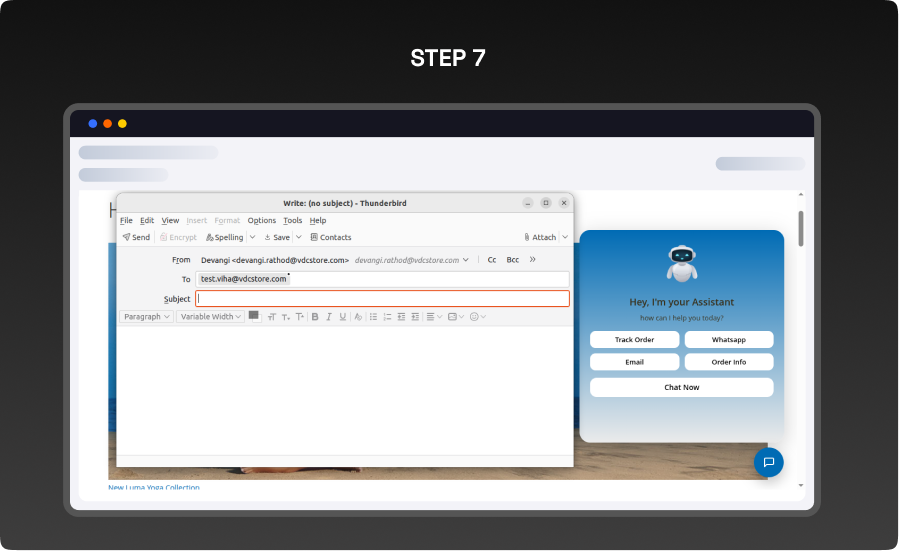
Task: Click the Subject input field
Action: pyautogui.click(x=382, y=299)
